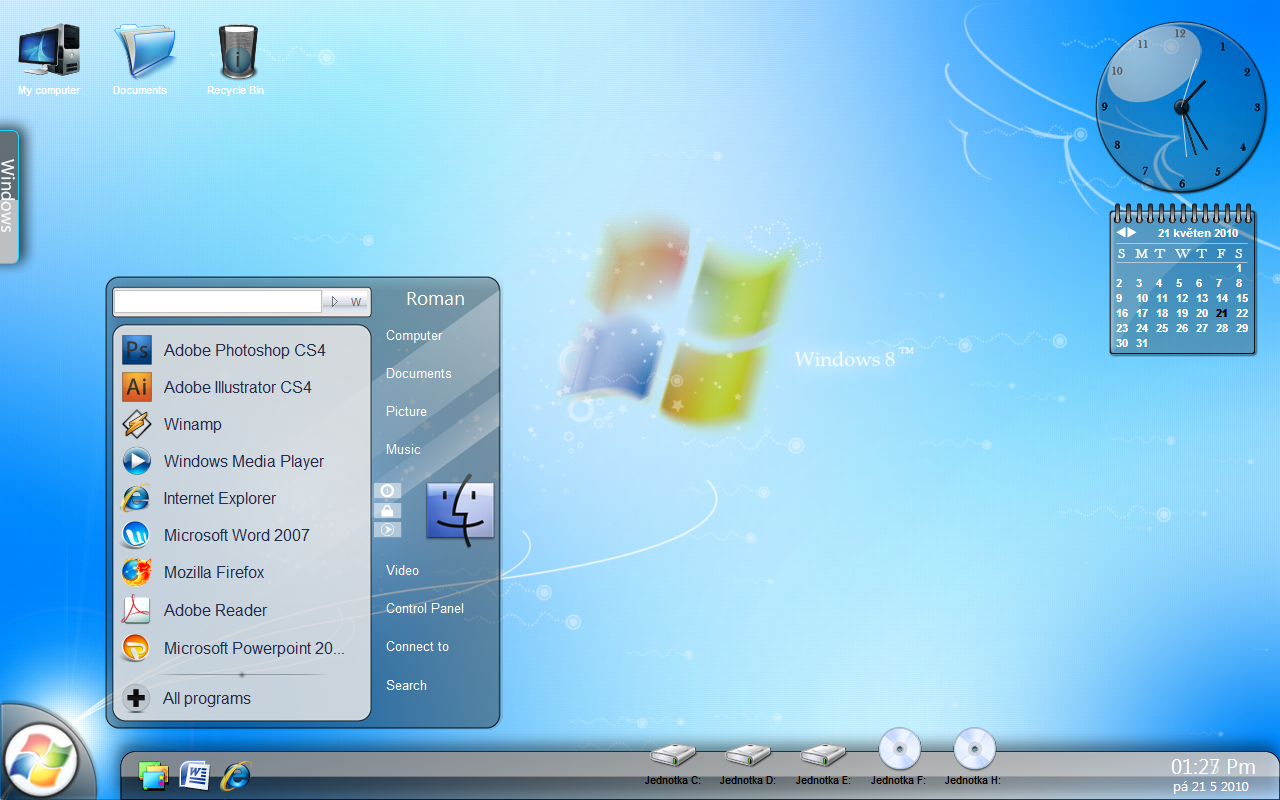Open Control Panel from the start menu

426,608
